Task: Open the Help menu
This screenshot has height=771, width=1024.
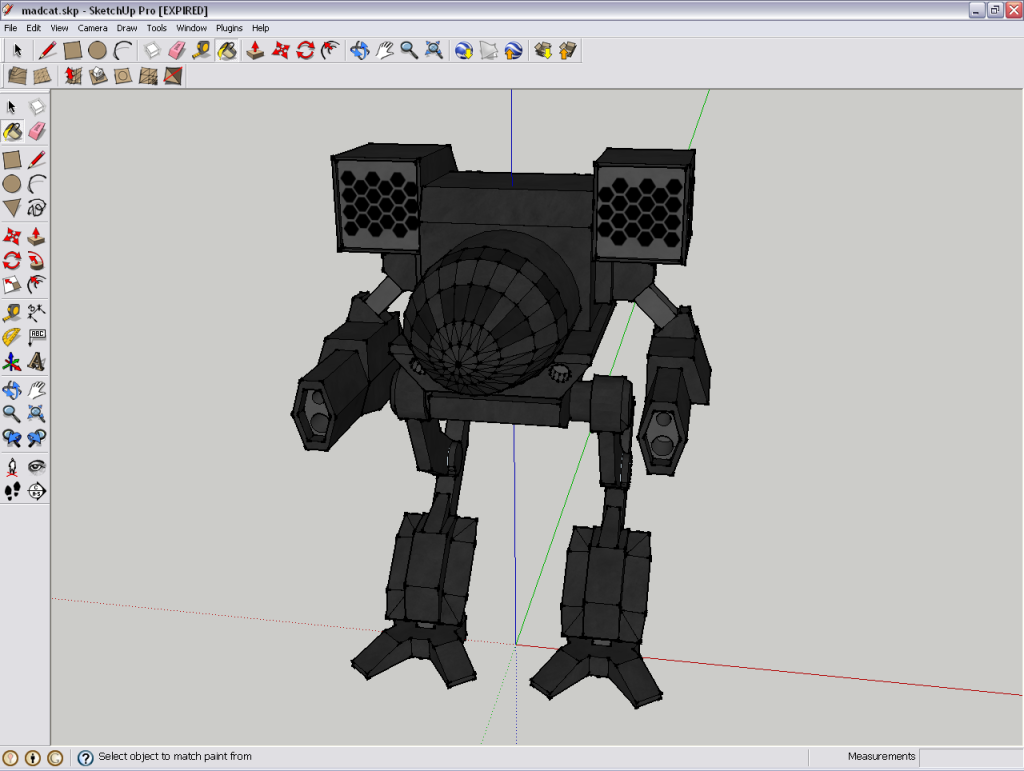Action: pyautogui.click(x=261, y=28)
